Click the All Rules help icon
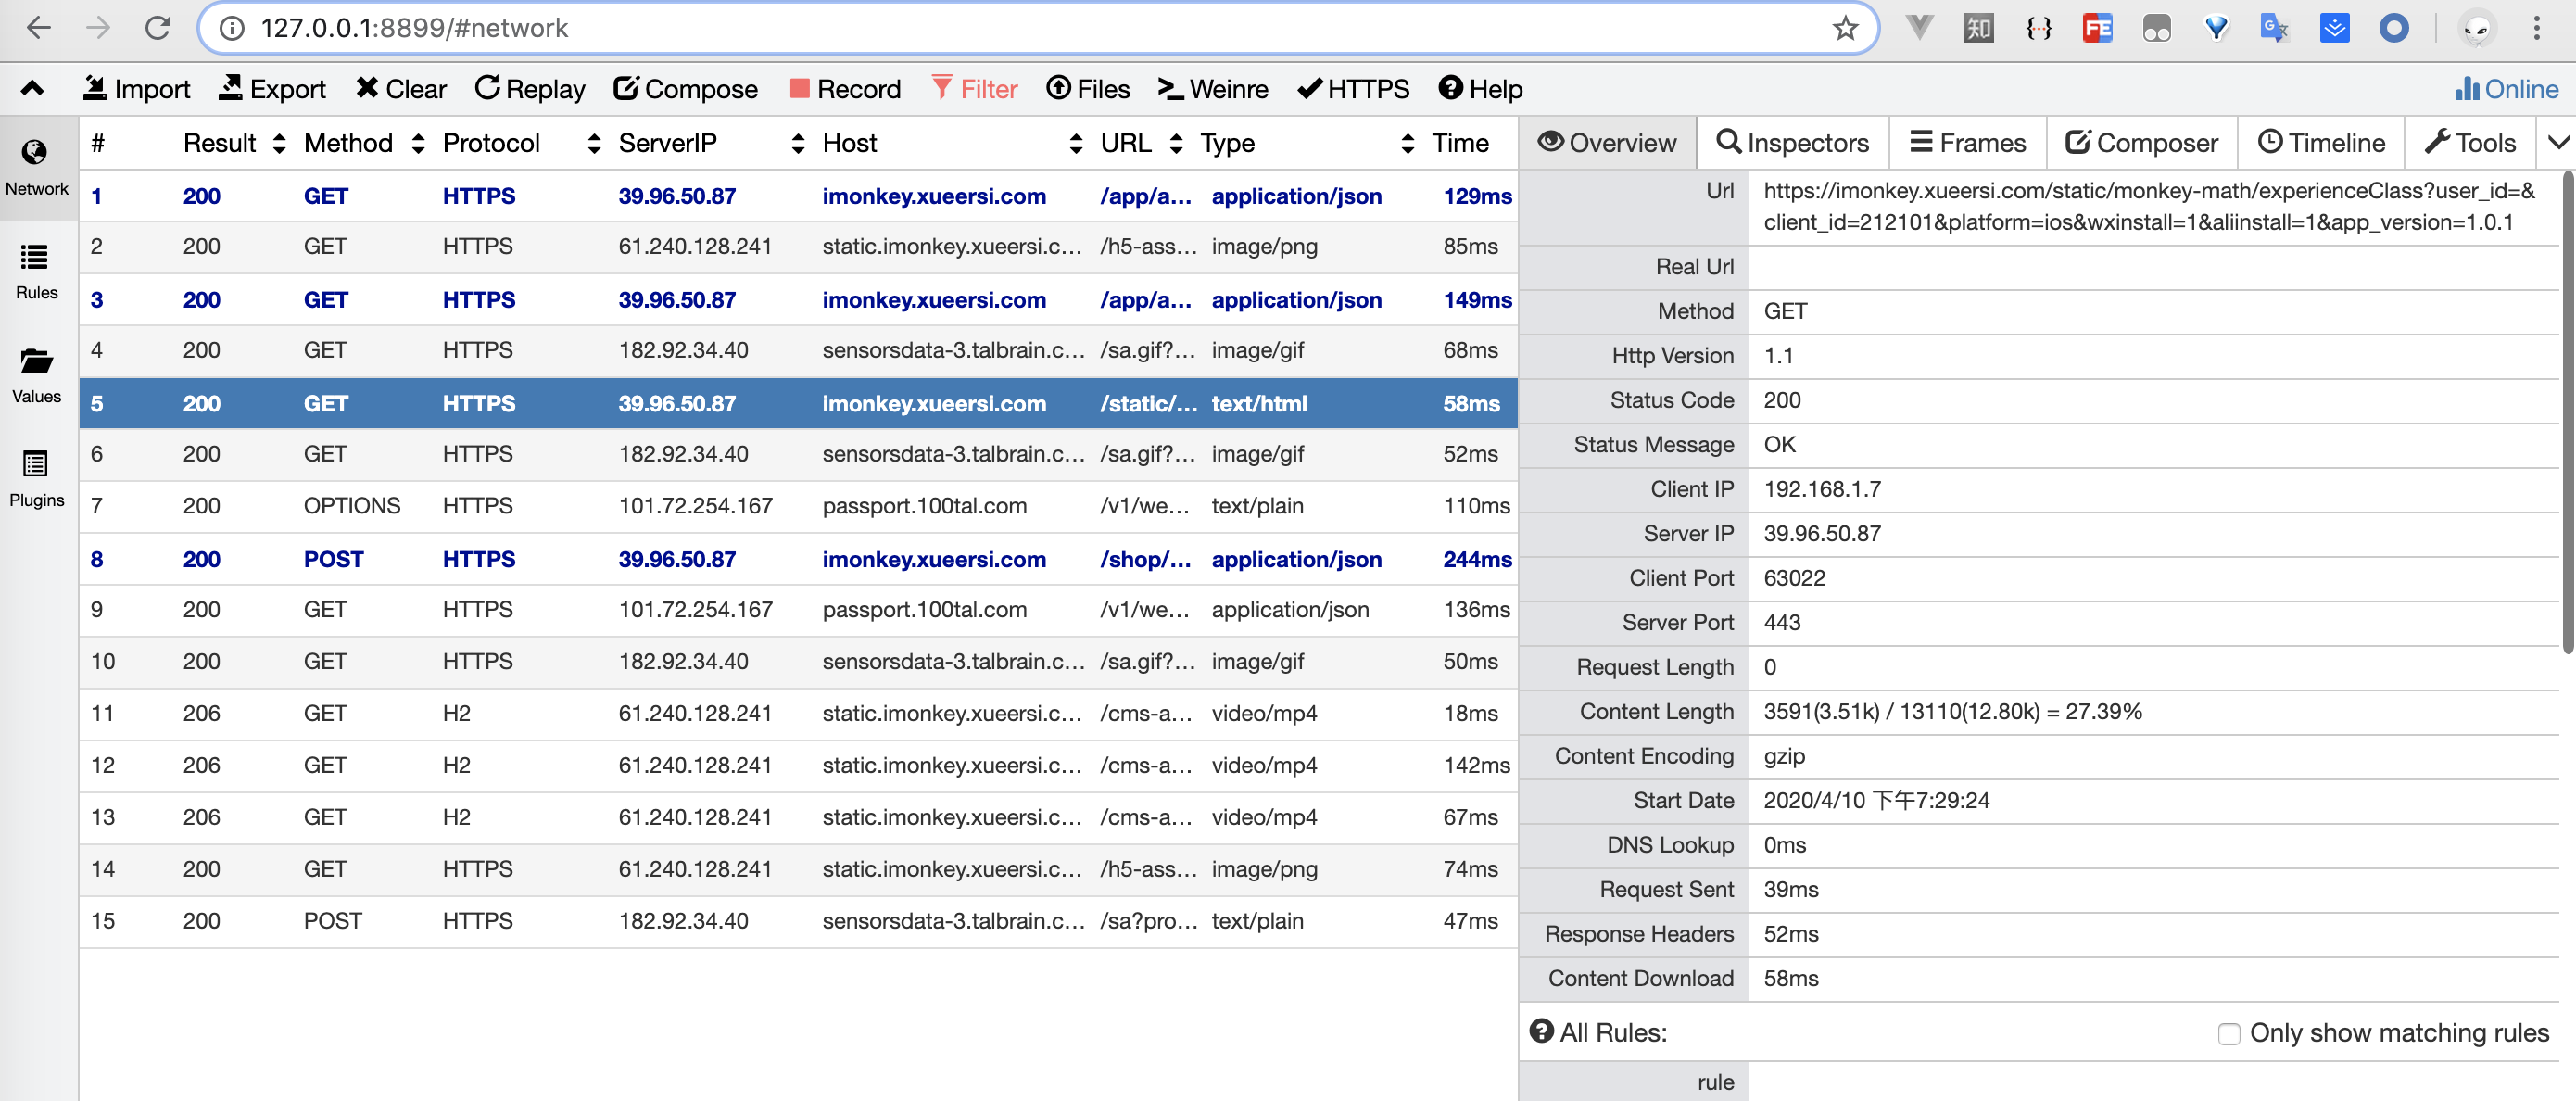The height and width of the screenshot is (1101, 2576). coord(1542,1031)
